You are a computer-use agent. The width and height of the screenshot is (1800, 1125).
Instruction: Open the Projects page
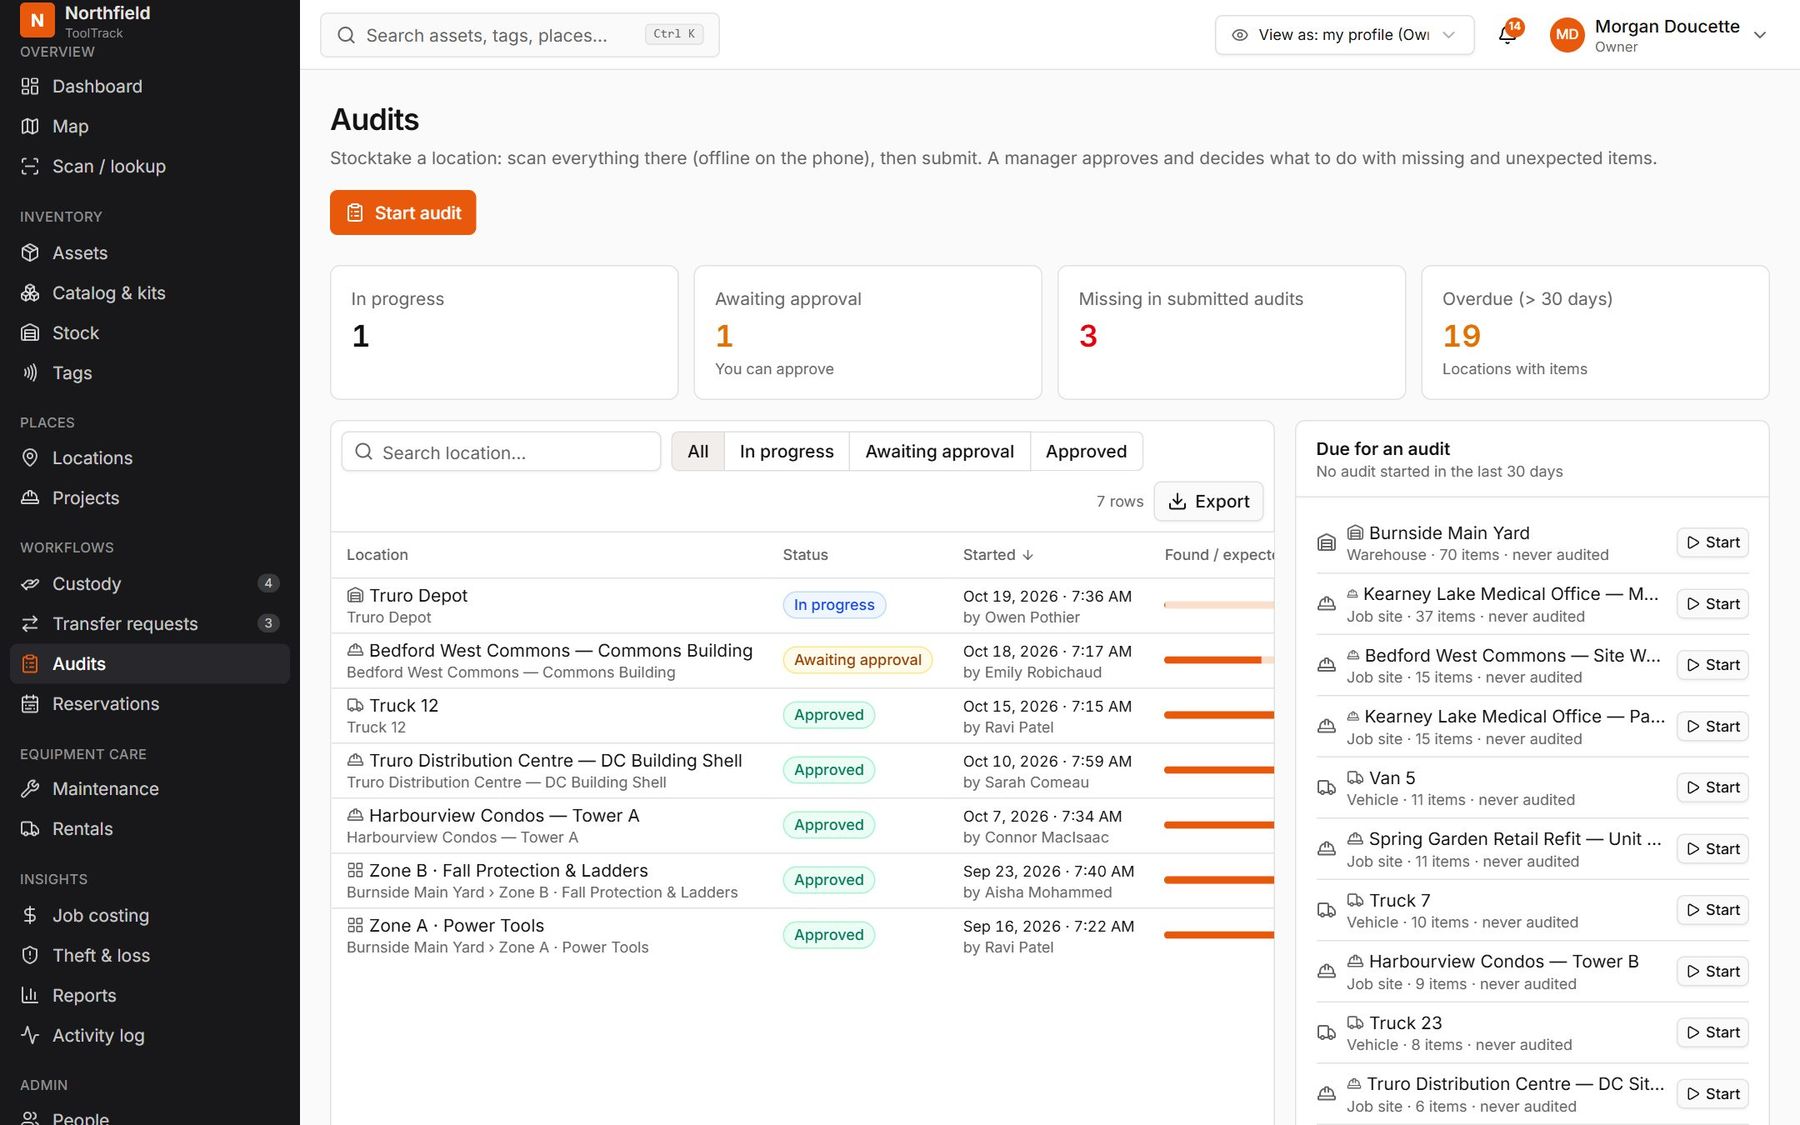click(150, 498)
